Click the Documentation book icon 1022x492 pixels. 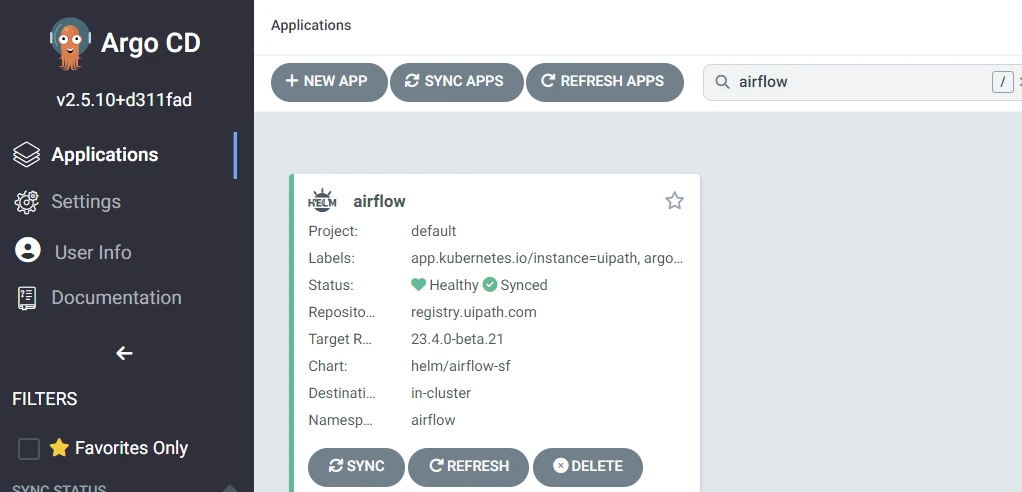point(27,298)
